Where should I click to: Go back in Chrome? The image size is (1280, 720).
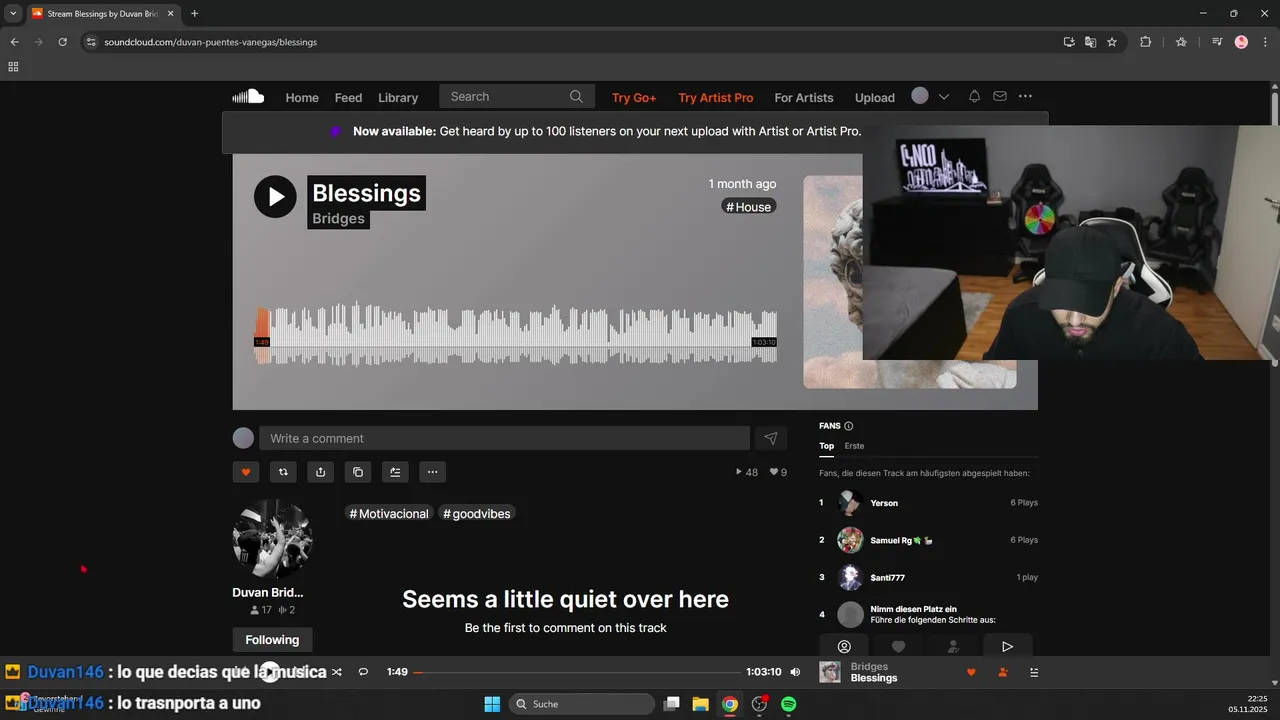pos(14,42)
